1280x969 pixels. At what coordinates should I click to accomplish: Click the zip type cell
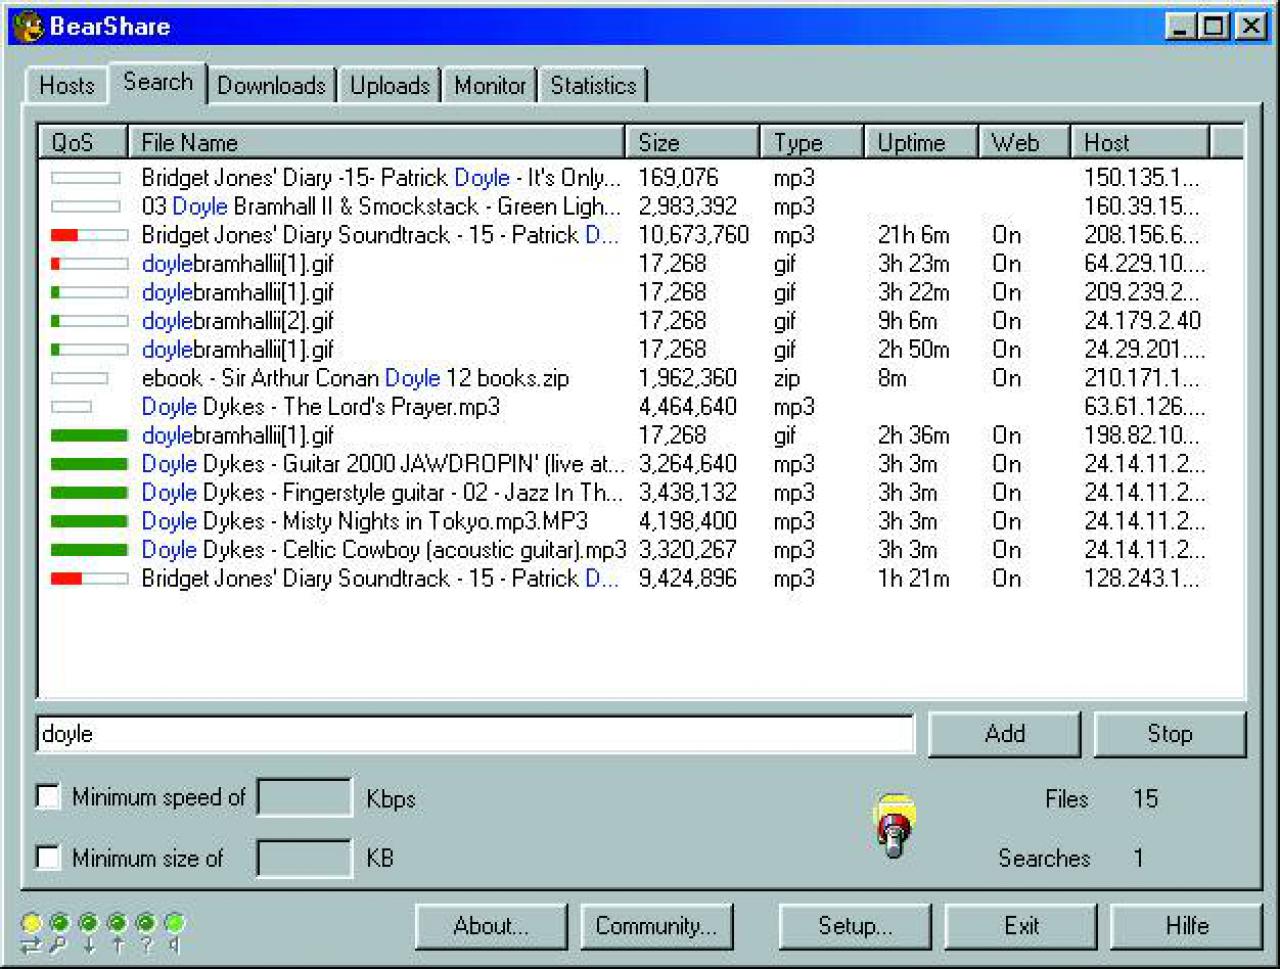787,379
